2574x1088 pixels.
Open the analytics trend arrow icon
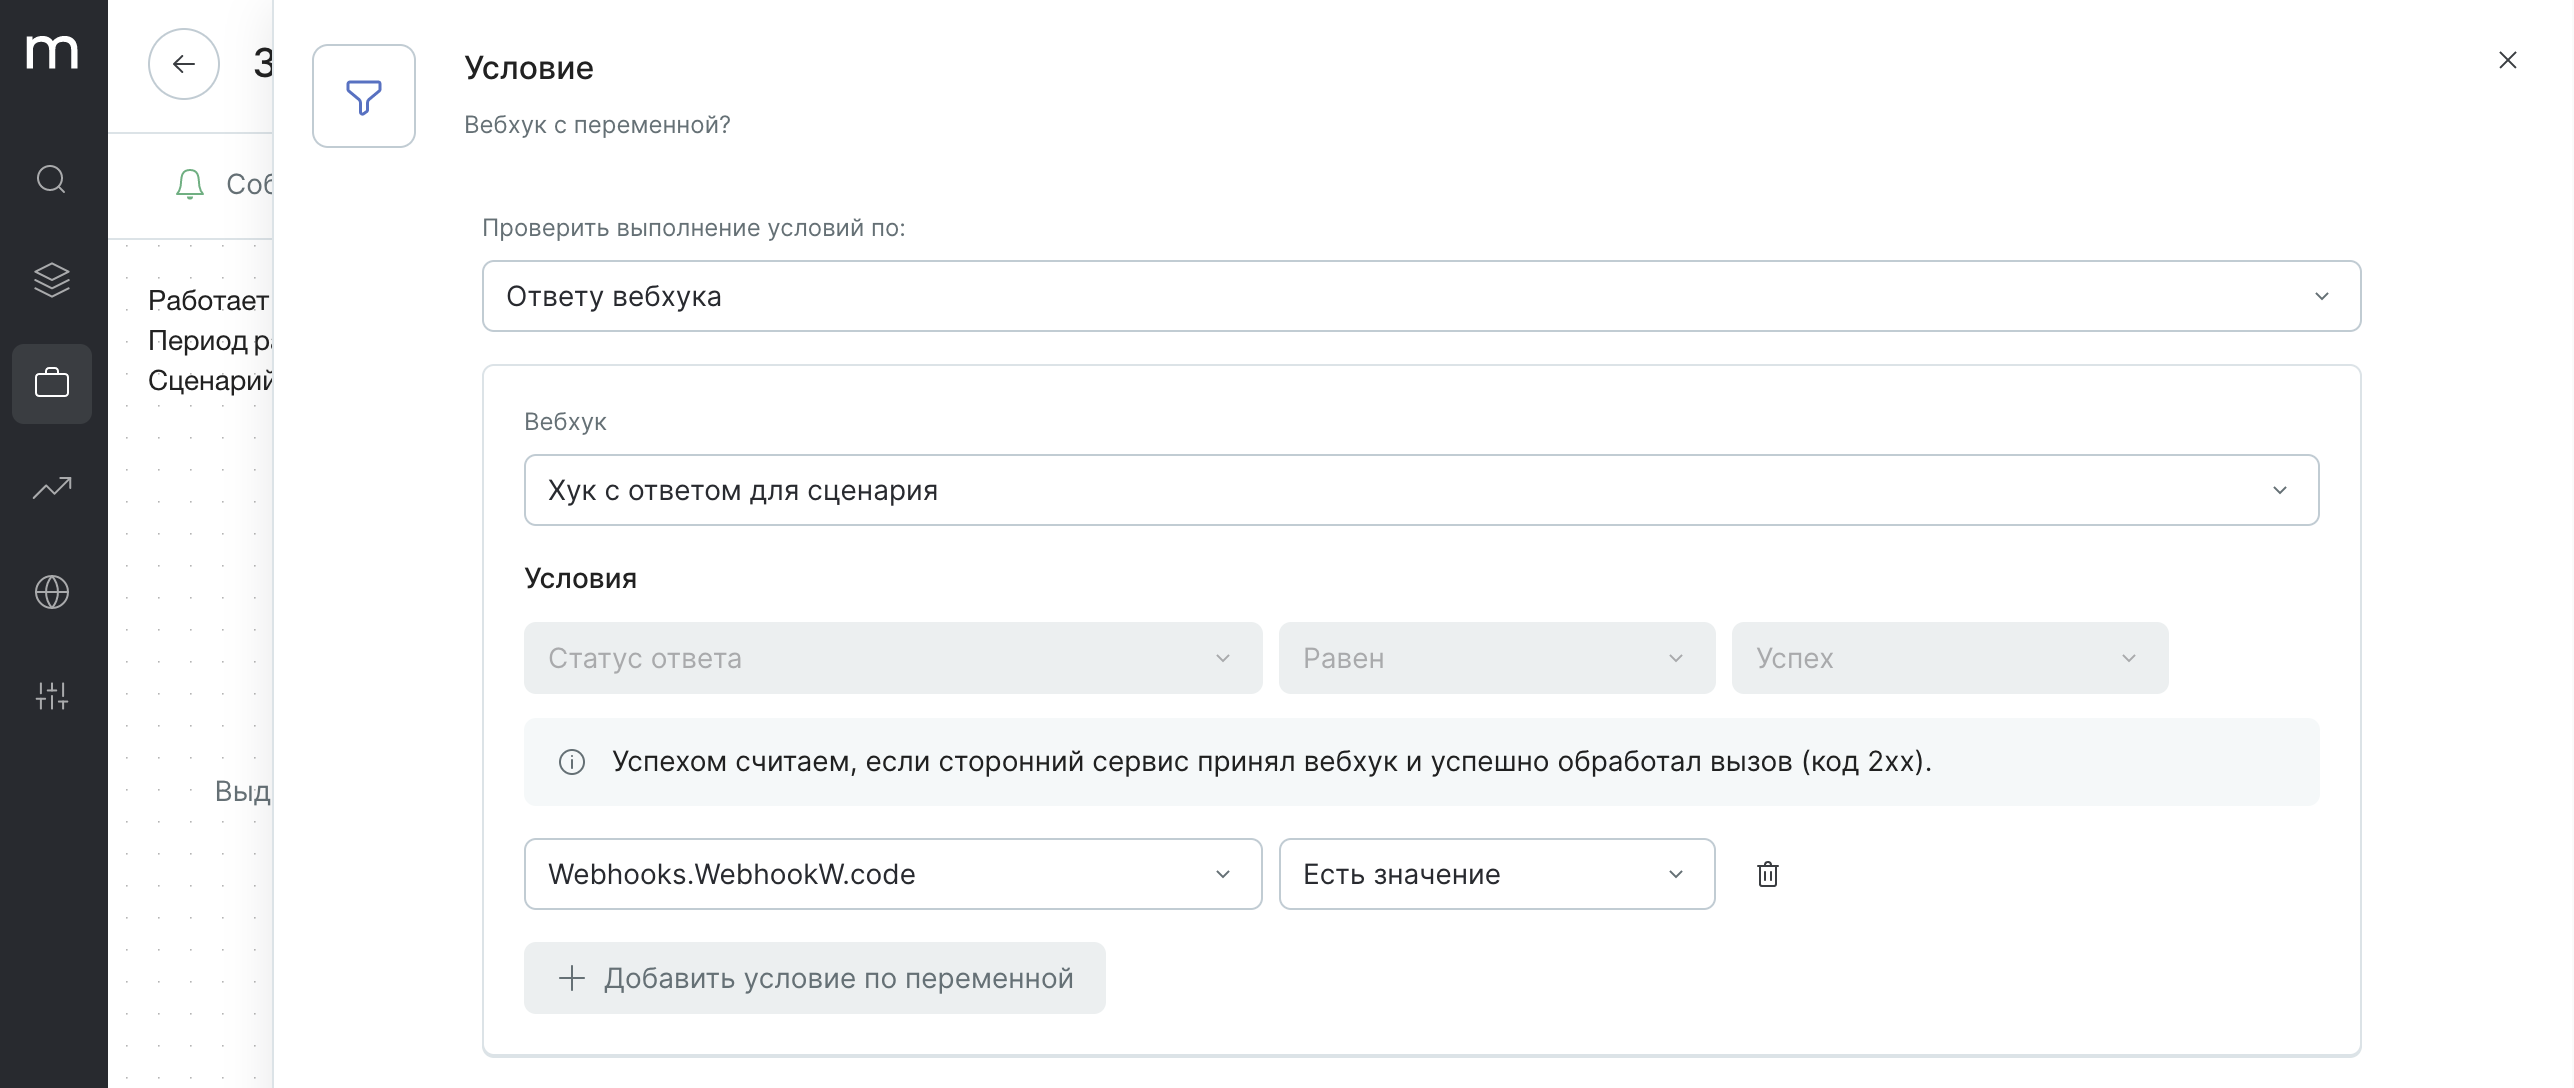[52, 488]
